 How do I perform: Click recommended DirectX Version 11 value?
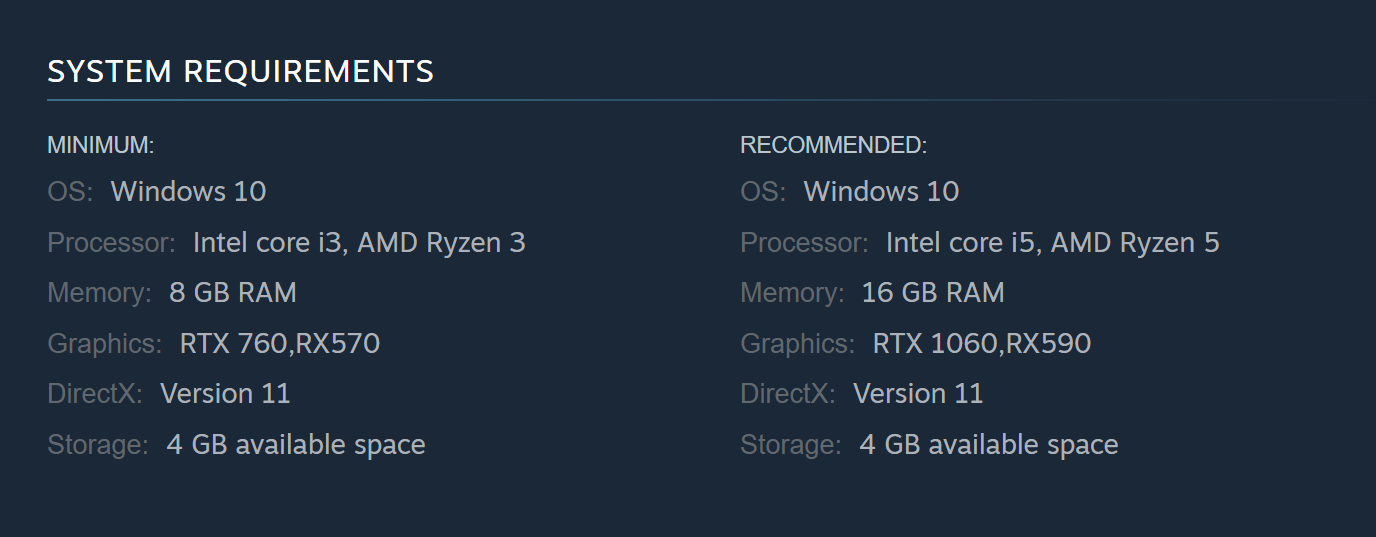918,394
